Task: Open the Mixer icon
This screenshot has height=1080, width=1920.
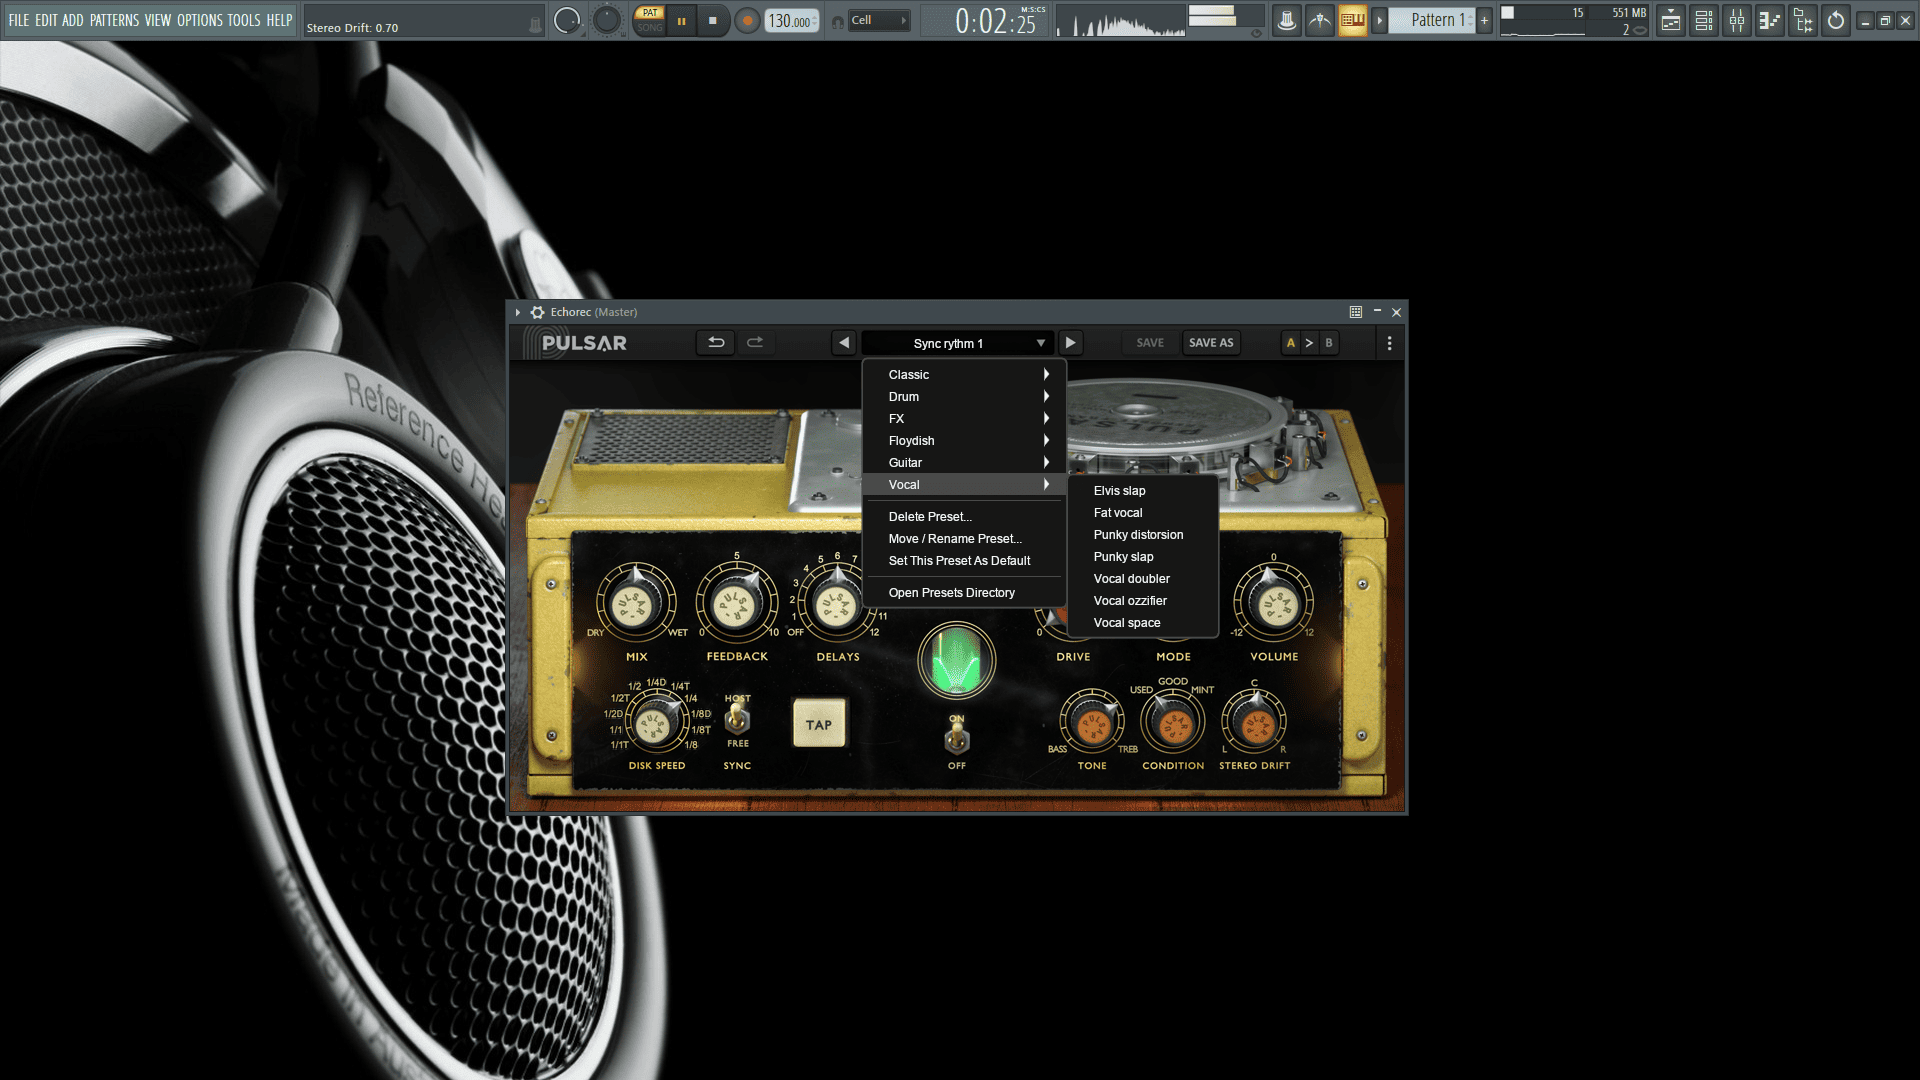Action: tap(1737, 20)
